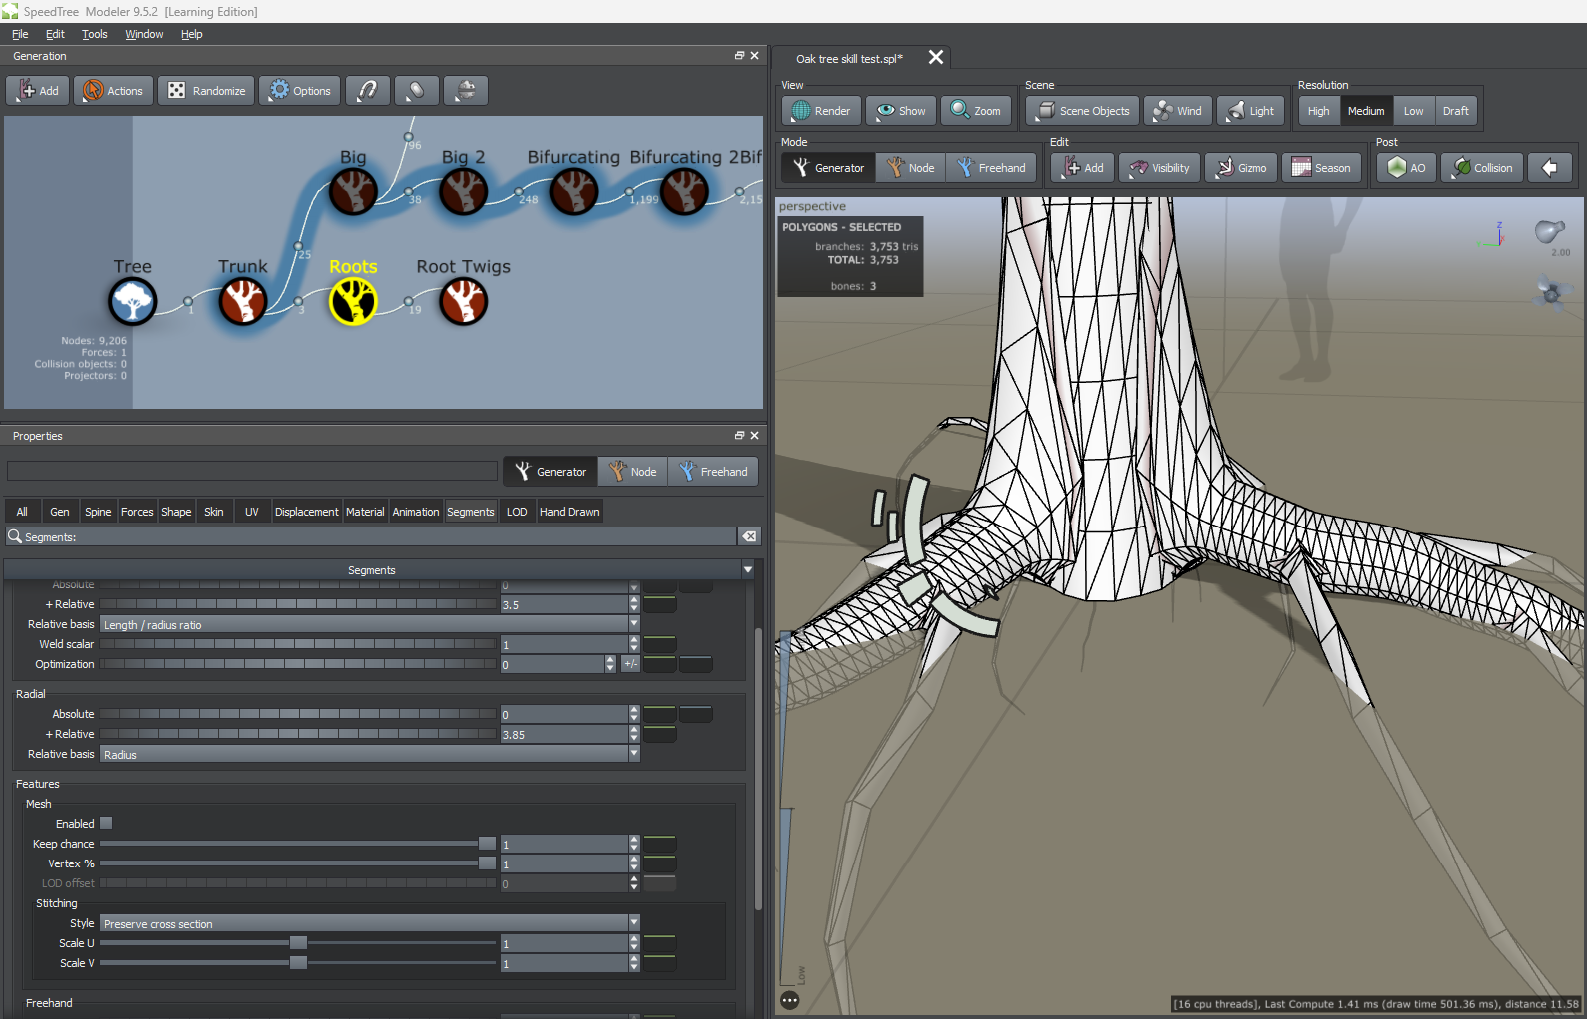Image resolution: width=1587 pixels, height=1019 pixels.
Task: Select the Big 2 generator node
Action: click(463, 191)
